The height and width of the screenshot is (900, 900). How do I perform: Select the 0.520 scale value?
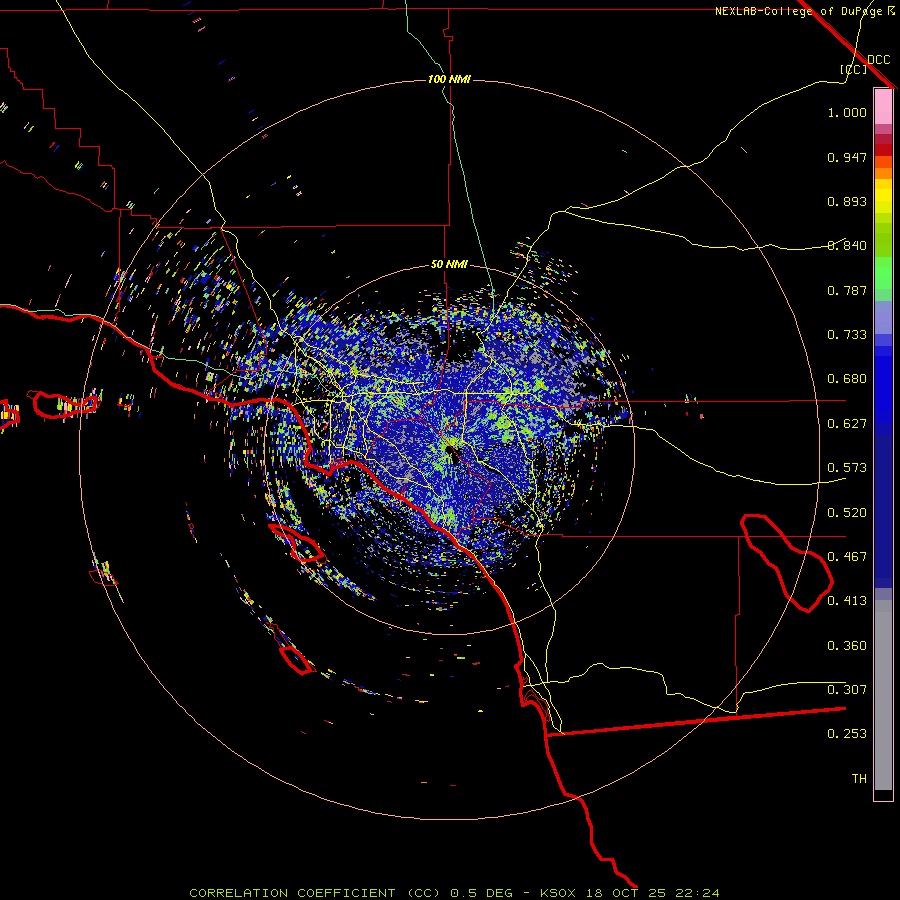(x=847, y=513)
